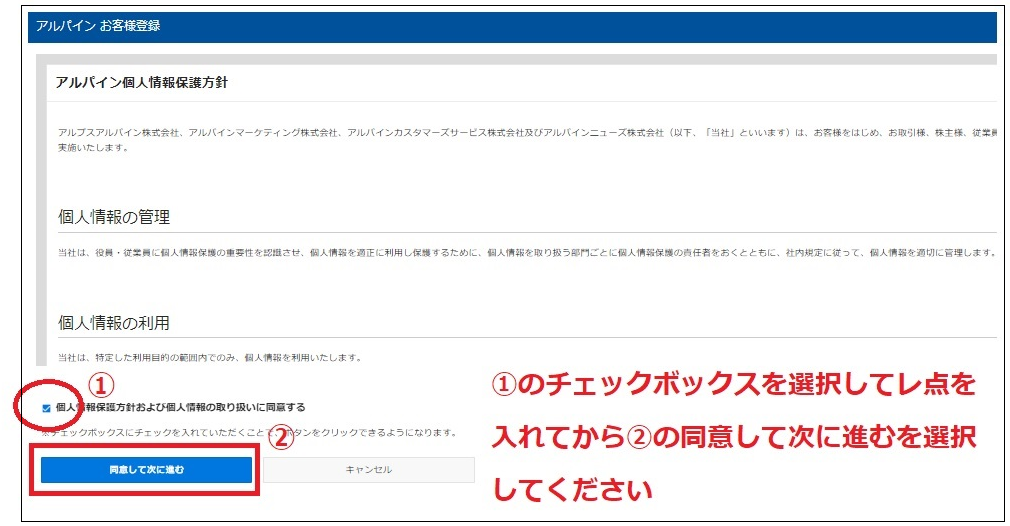1010x526 pixels.
Task: Click the red ① marker near the checkbox
Action: click(x=103, y=385)
